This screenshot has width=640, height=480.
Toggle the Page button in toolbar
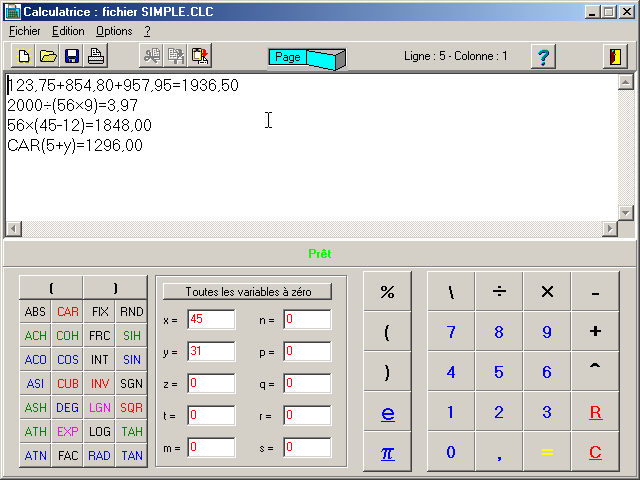pyautogui.click(x=306, y=57)
